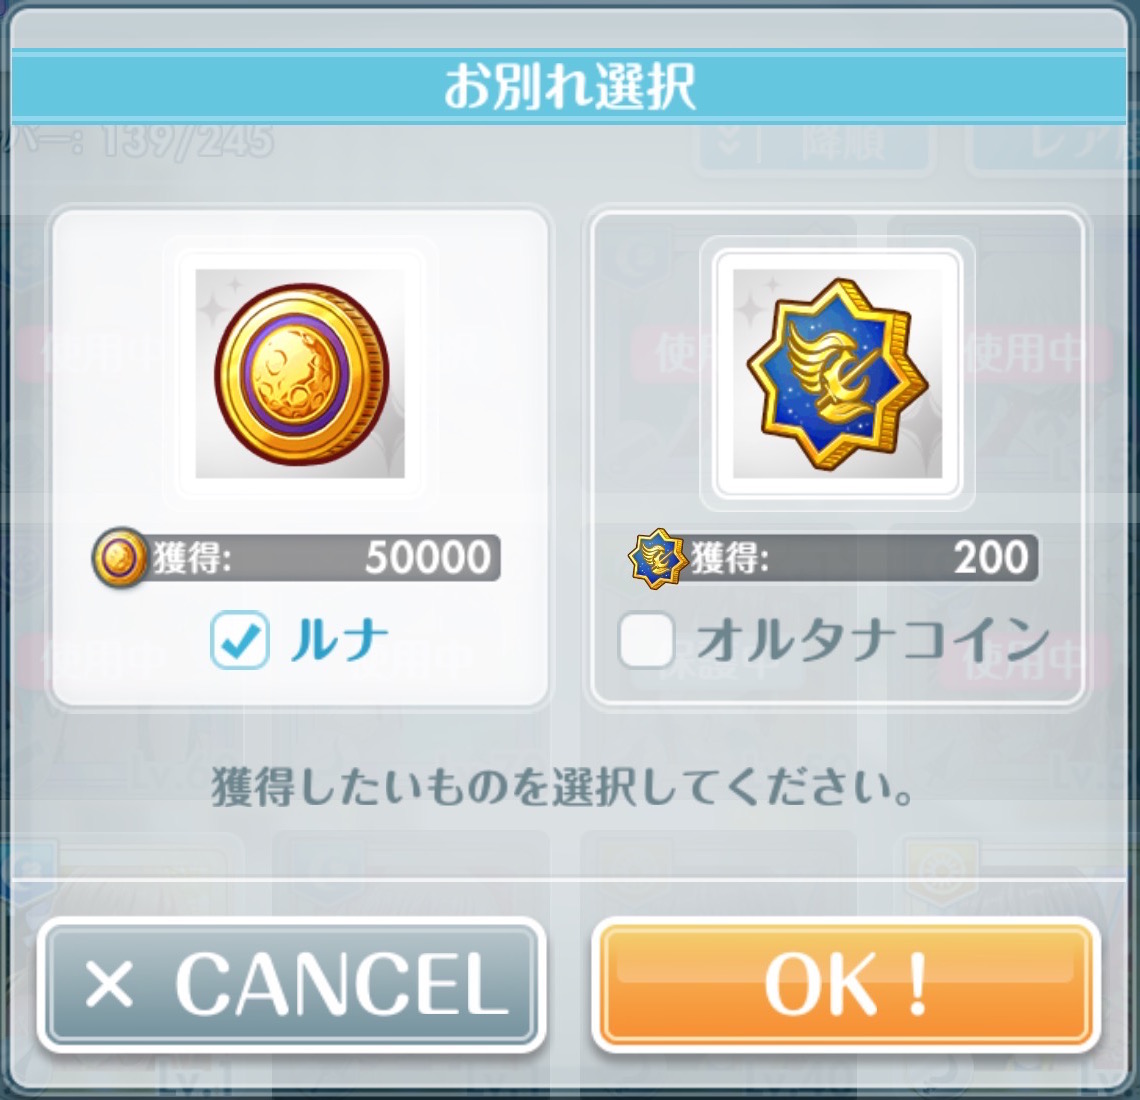Click the blue star Ortana coin emblem
Screen dimensions: 1140x1100
(x=837, y=373)
